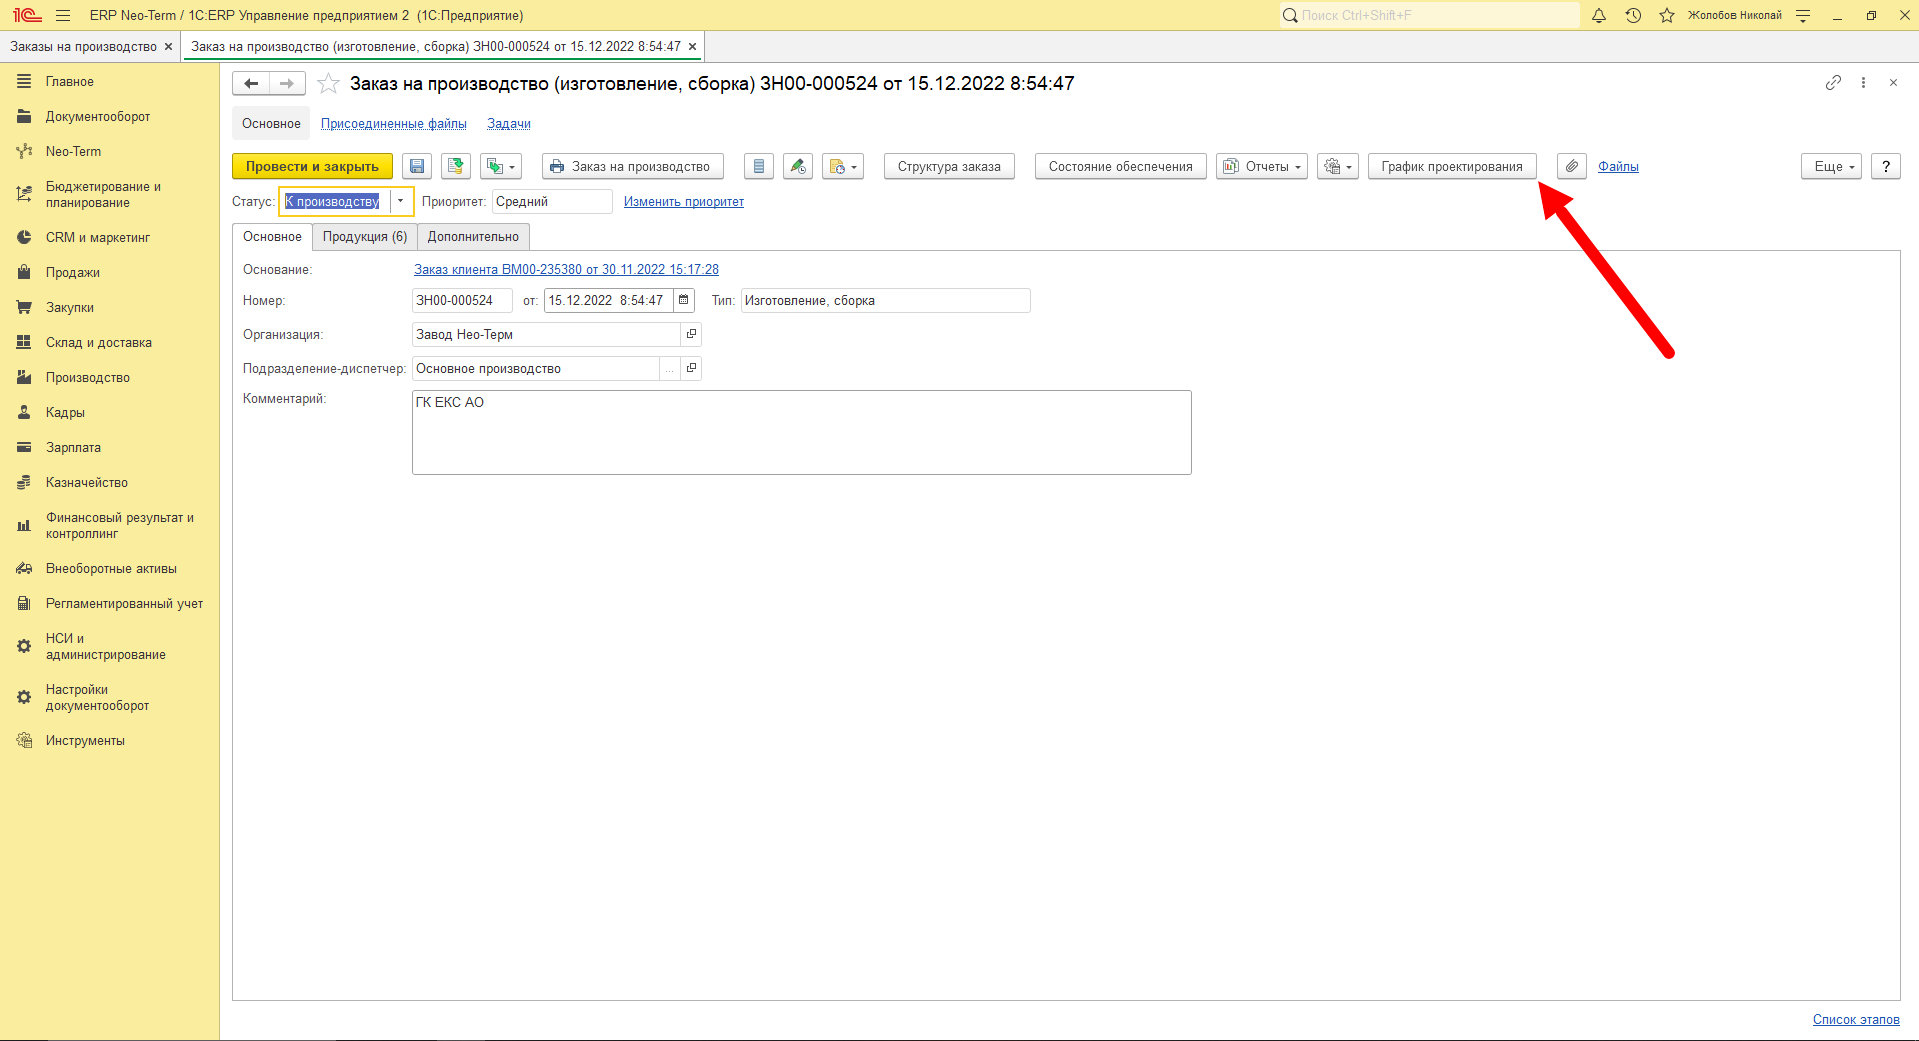Click the График проектирования button

[x=1452, y=167]
